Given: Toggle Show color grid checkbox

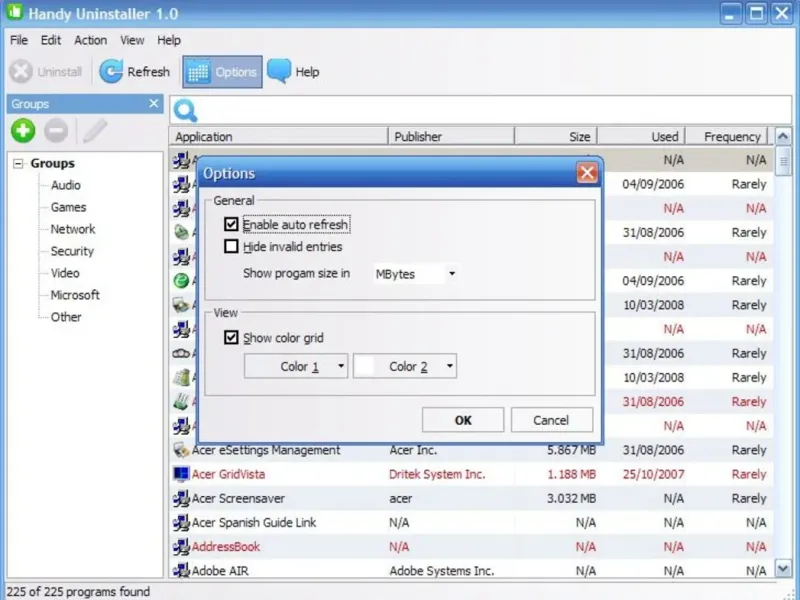Looking at the screenshot, I should tap(231, 337).
